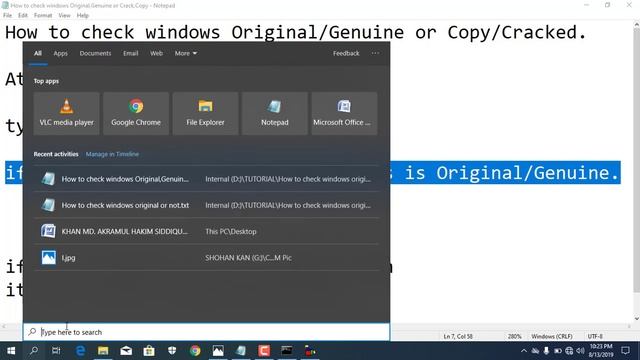
Task: Click the last pinned taskbar app icon
Action: (x=310, y=351)
